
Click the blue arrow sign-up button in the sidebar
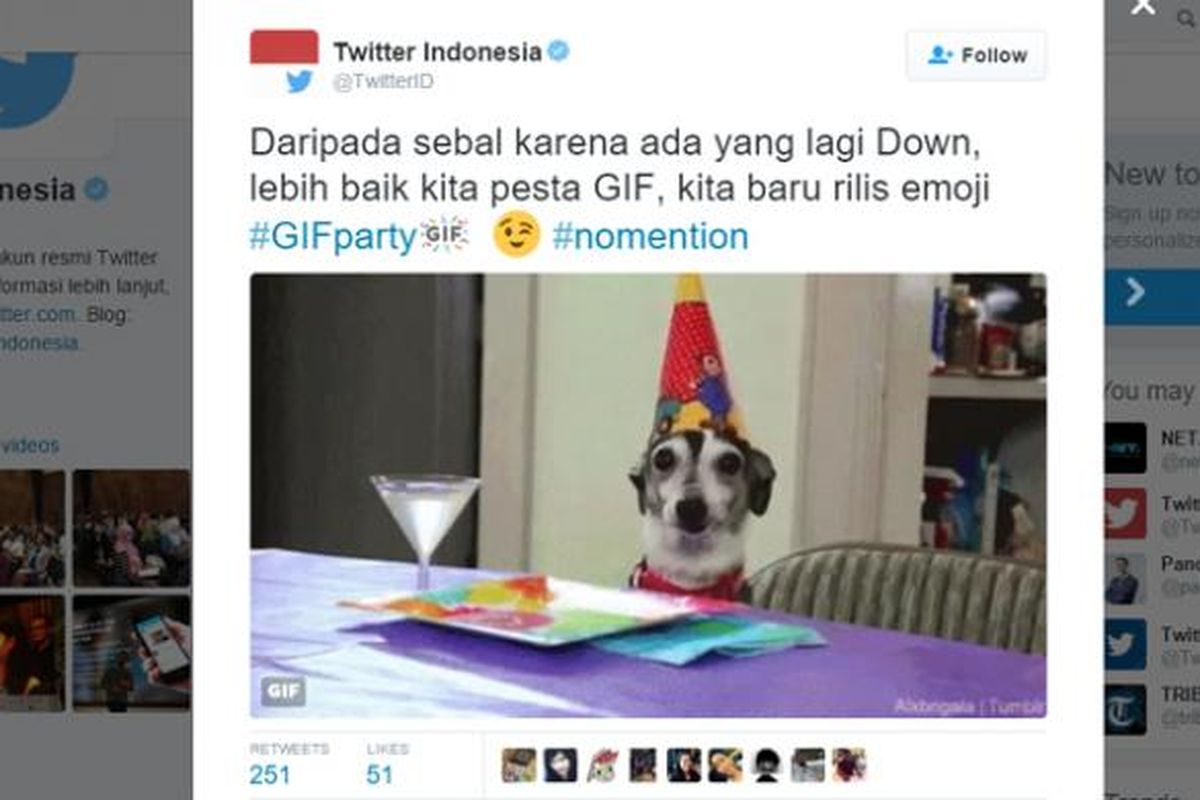coord(1152,292)
